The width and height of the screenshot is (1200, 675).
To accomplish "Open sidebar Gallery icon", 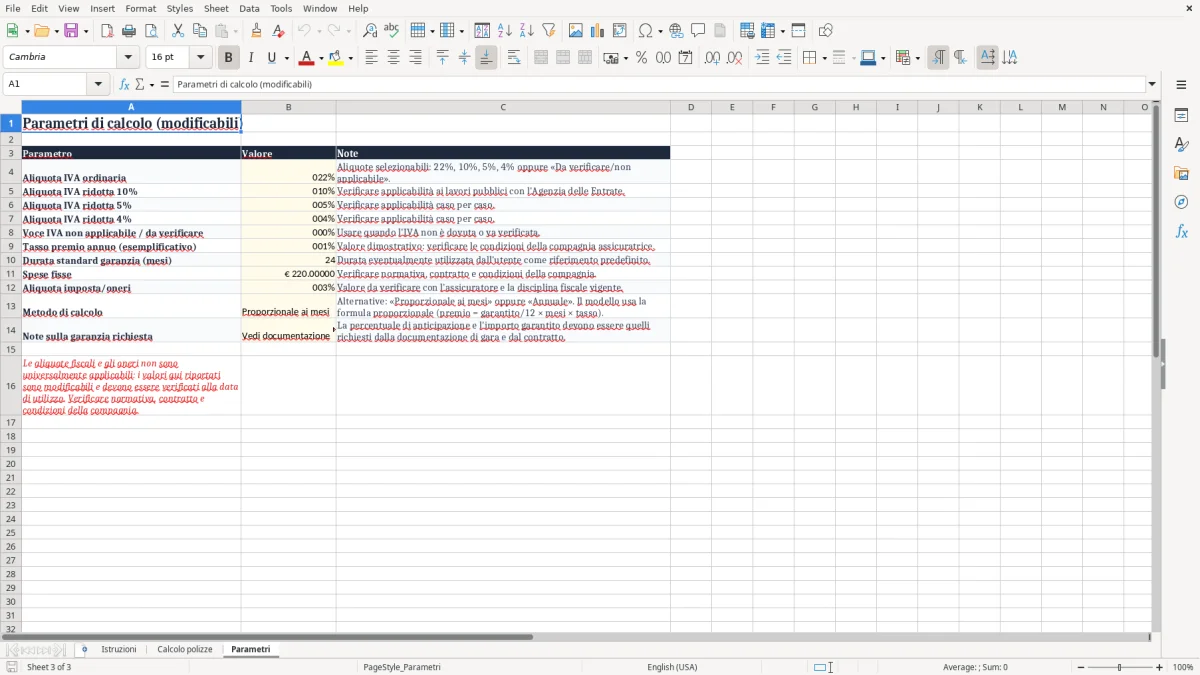I will click(1181, 174).
